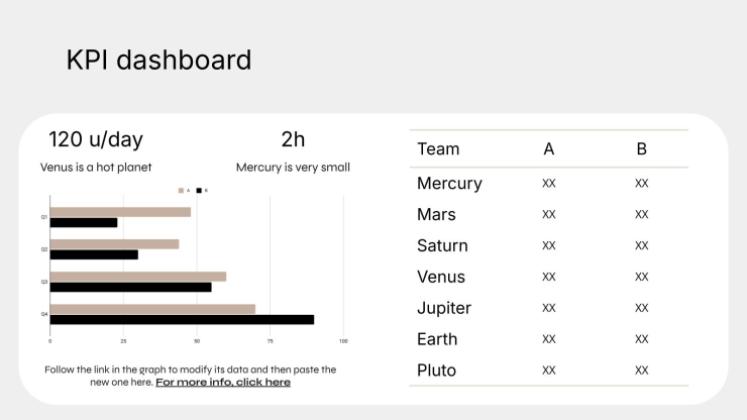Select column A header in table
The height and width of the screenshot is (420, 747).
(549, 149)
